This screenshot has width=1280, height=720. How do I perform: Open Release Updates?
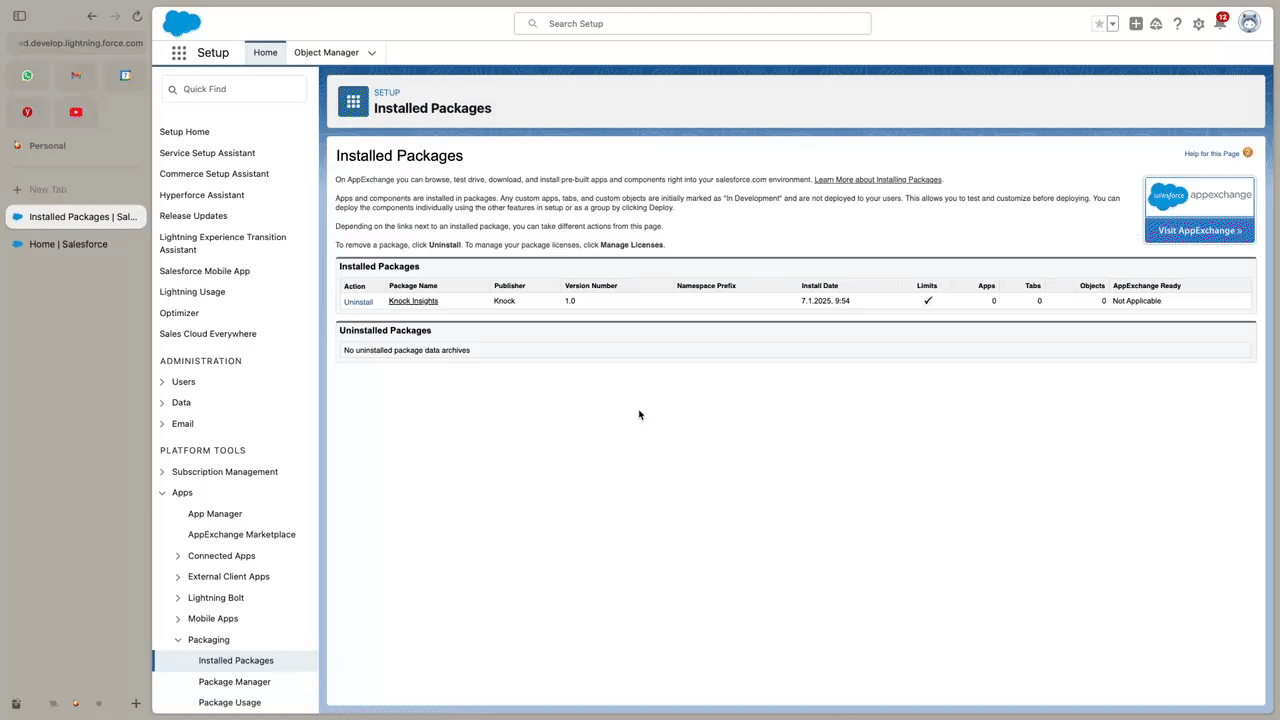[x=193, y=216]
